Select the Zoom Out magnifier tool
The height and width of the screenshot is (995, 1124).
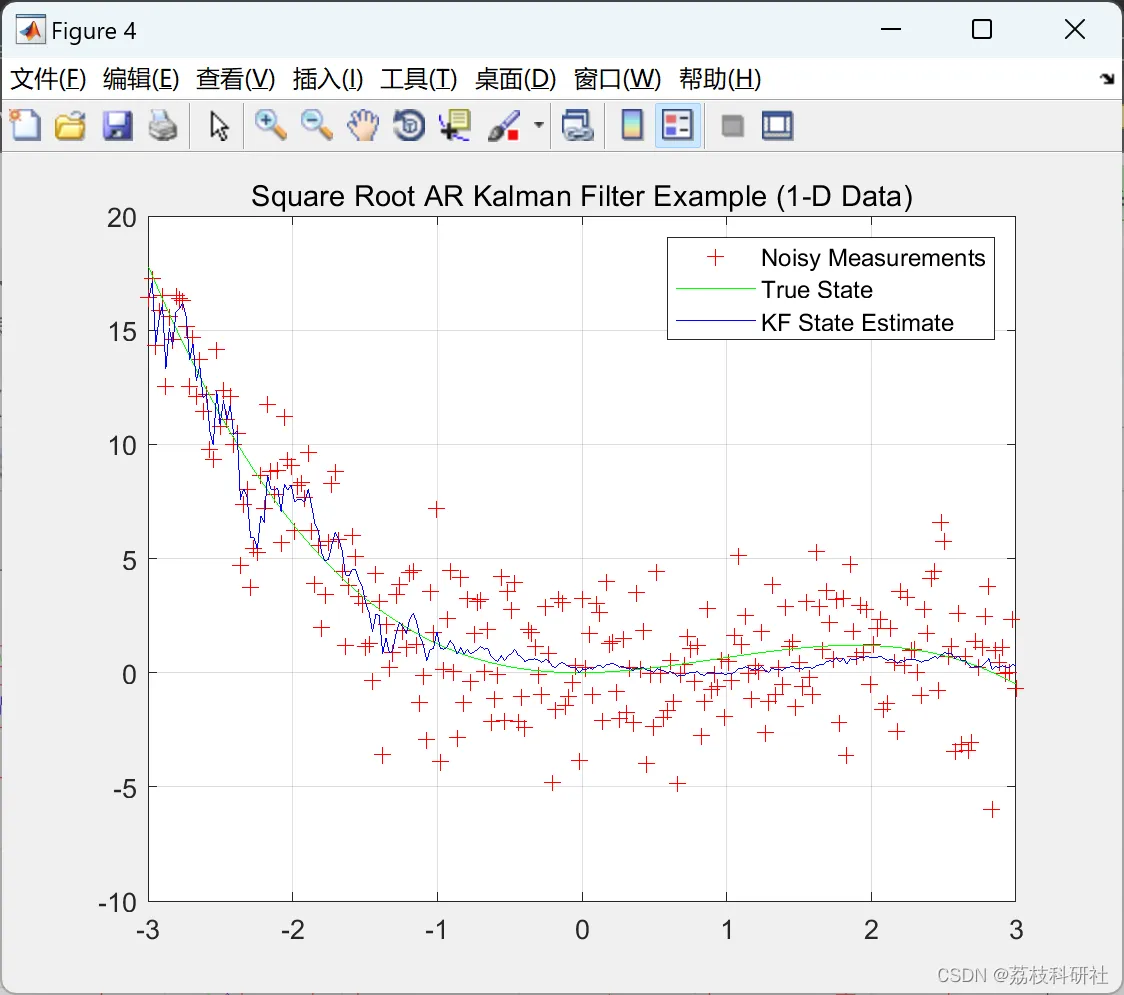pos(316,125)
